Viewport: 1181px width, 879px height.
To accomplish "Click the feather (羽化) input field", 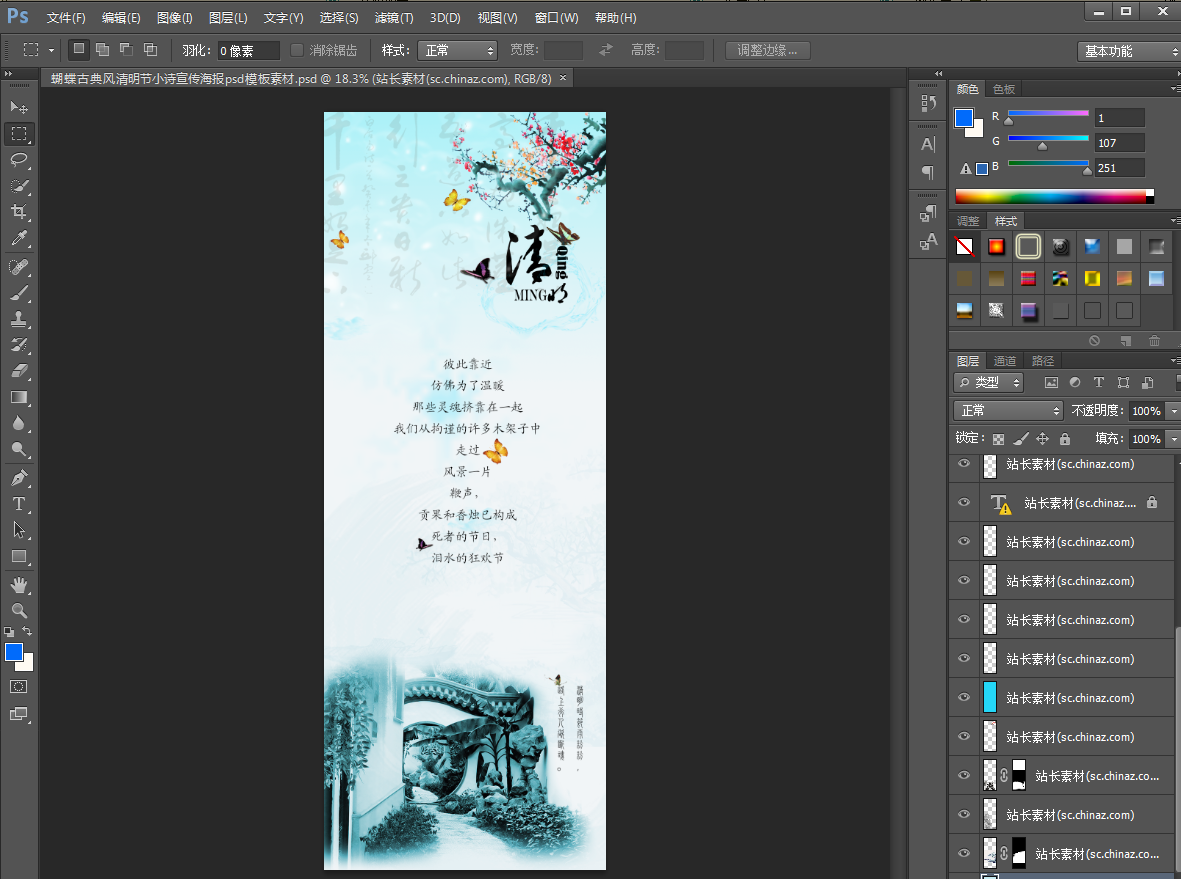I will tap(248, 51).
